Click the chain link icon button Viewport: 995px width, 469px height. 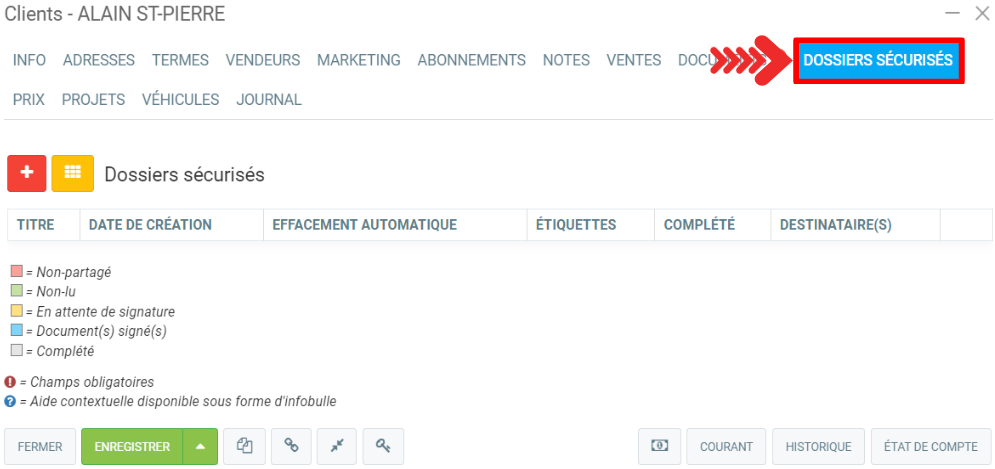[291, 446]
